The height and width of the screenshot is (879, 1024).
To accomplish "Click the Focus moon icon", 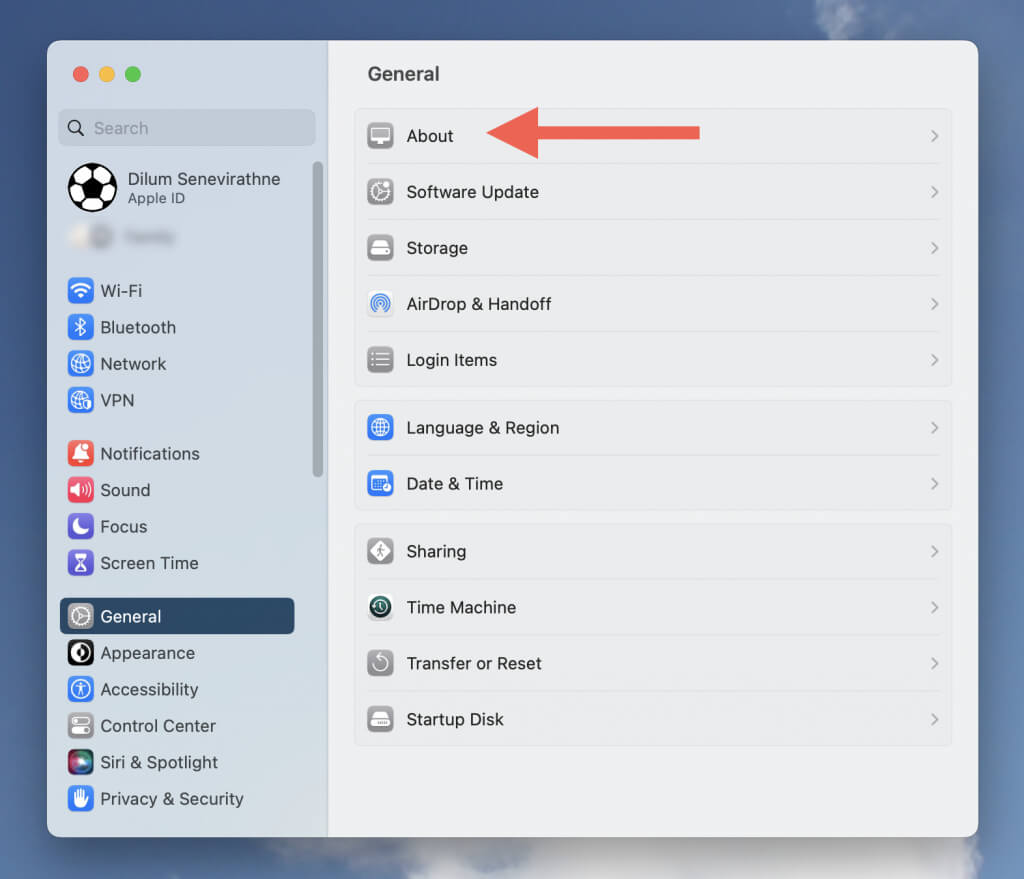I will click(80, 526).
